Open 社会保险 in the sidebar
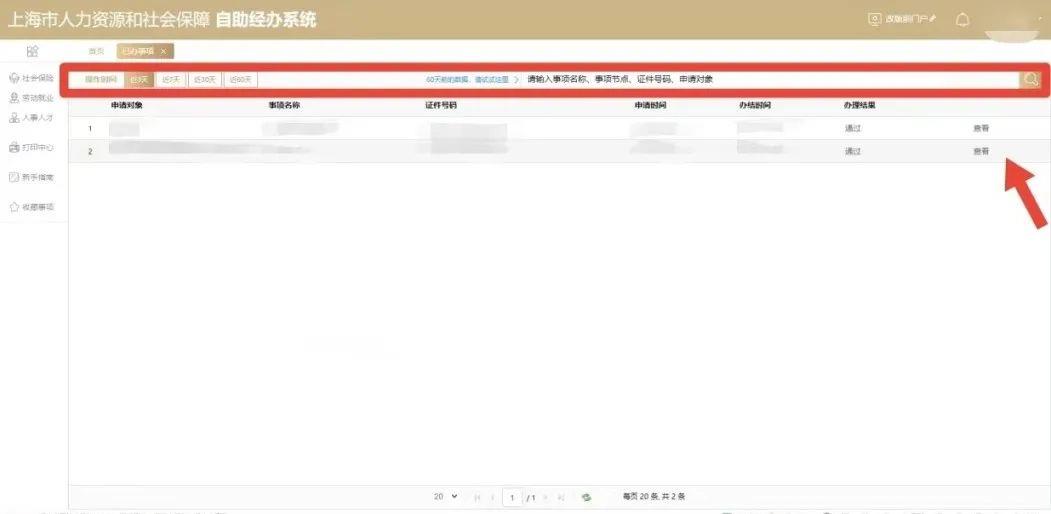 (32, 78)
